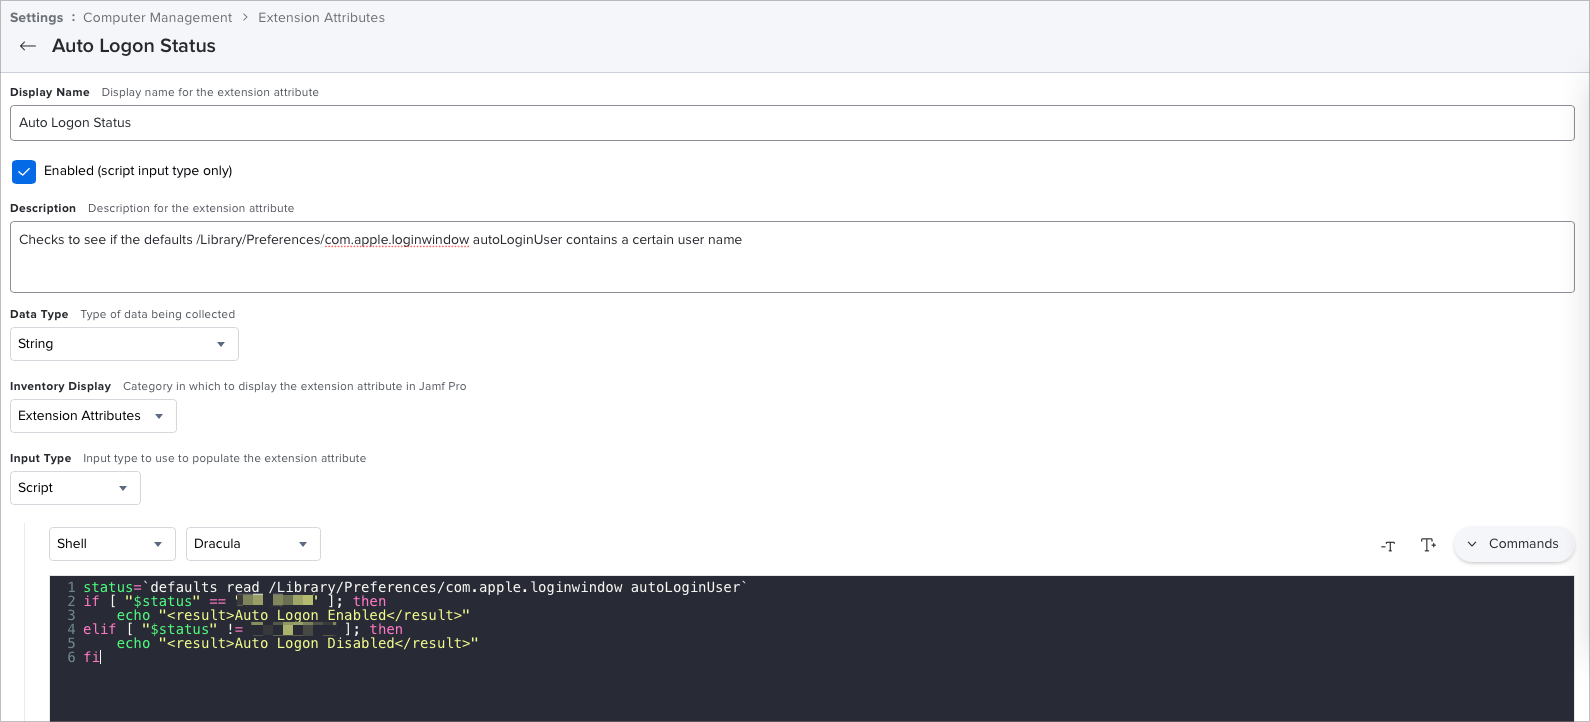The width and height of the screenshot is (1590, 722).
Task: Expand the Commands button
Action: [1513, 544]
